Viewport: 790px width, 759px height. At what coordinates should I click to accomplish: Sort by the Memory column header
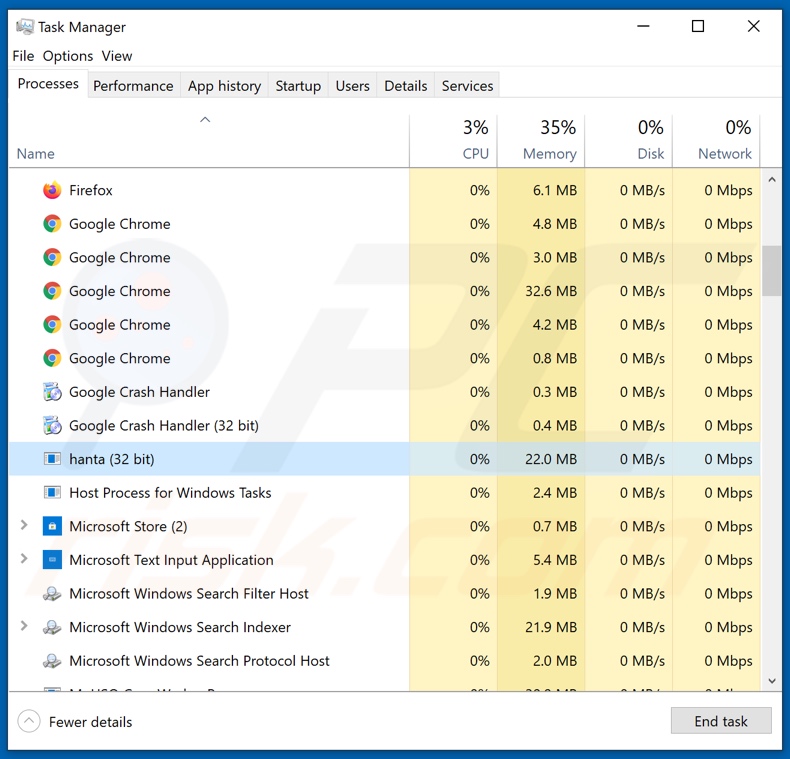pyautogui.click(x=541, y=142)
